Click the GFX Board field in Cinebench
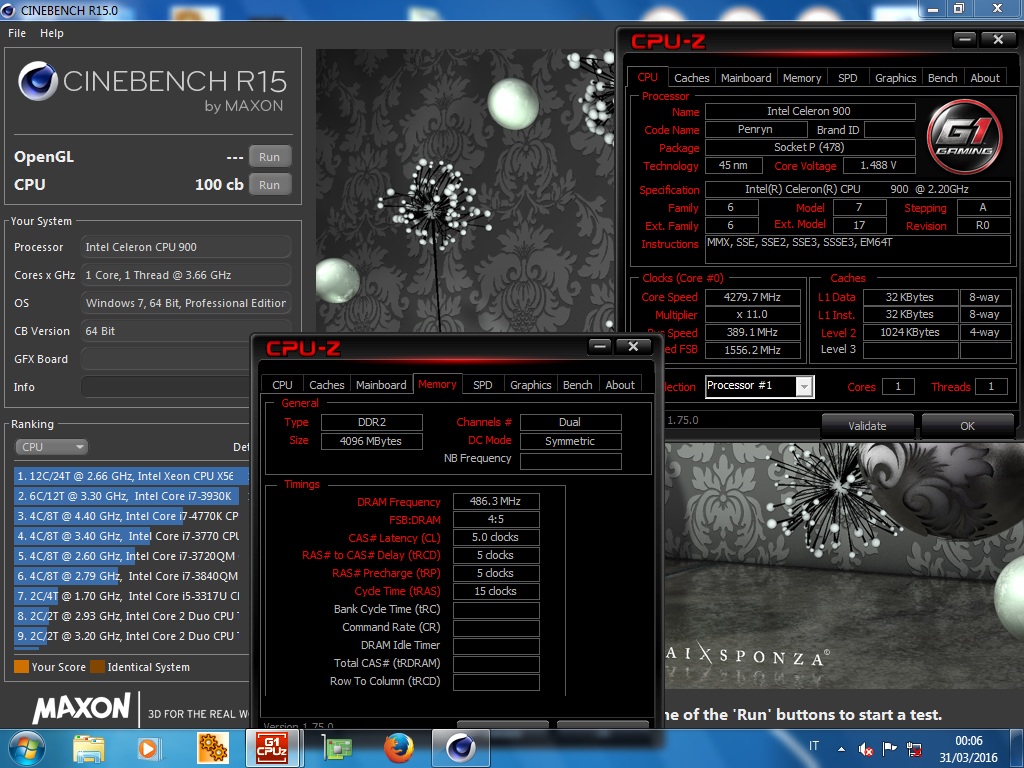Viewport: 1024px width, 768px height. [166, 359]
